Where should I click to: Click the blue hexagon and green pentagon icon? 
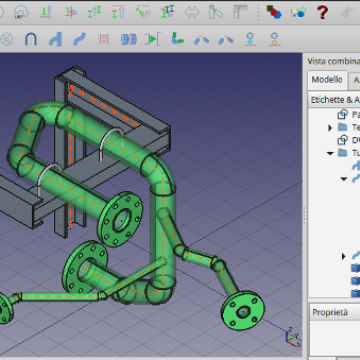point(298,12)
